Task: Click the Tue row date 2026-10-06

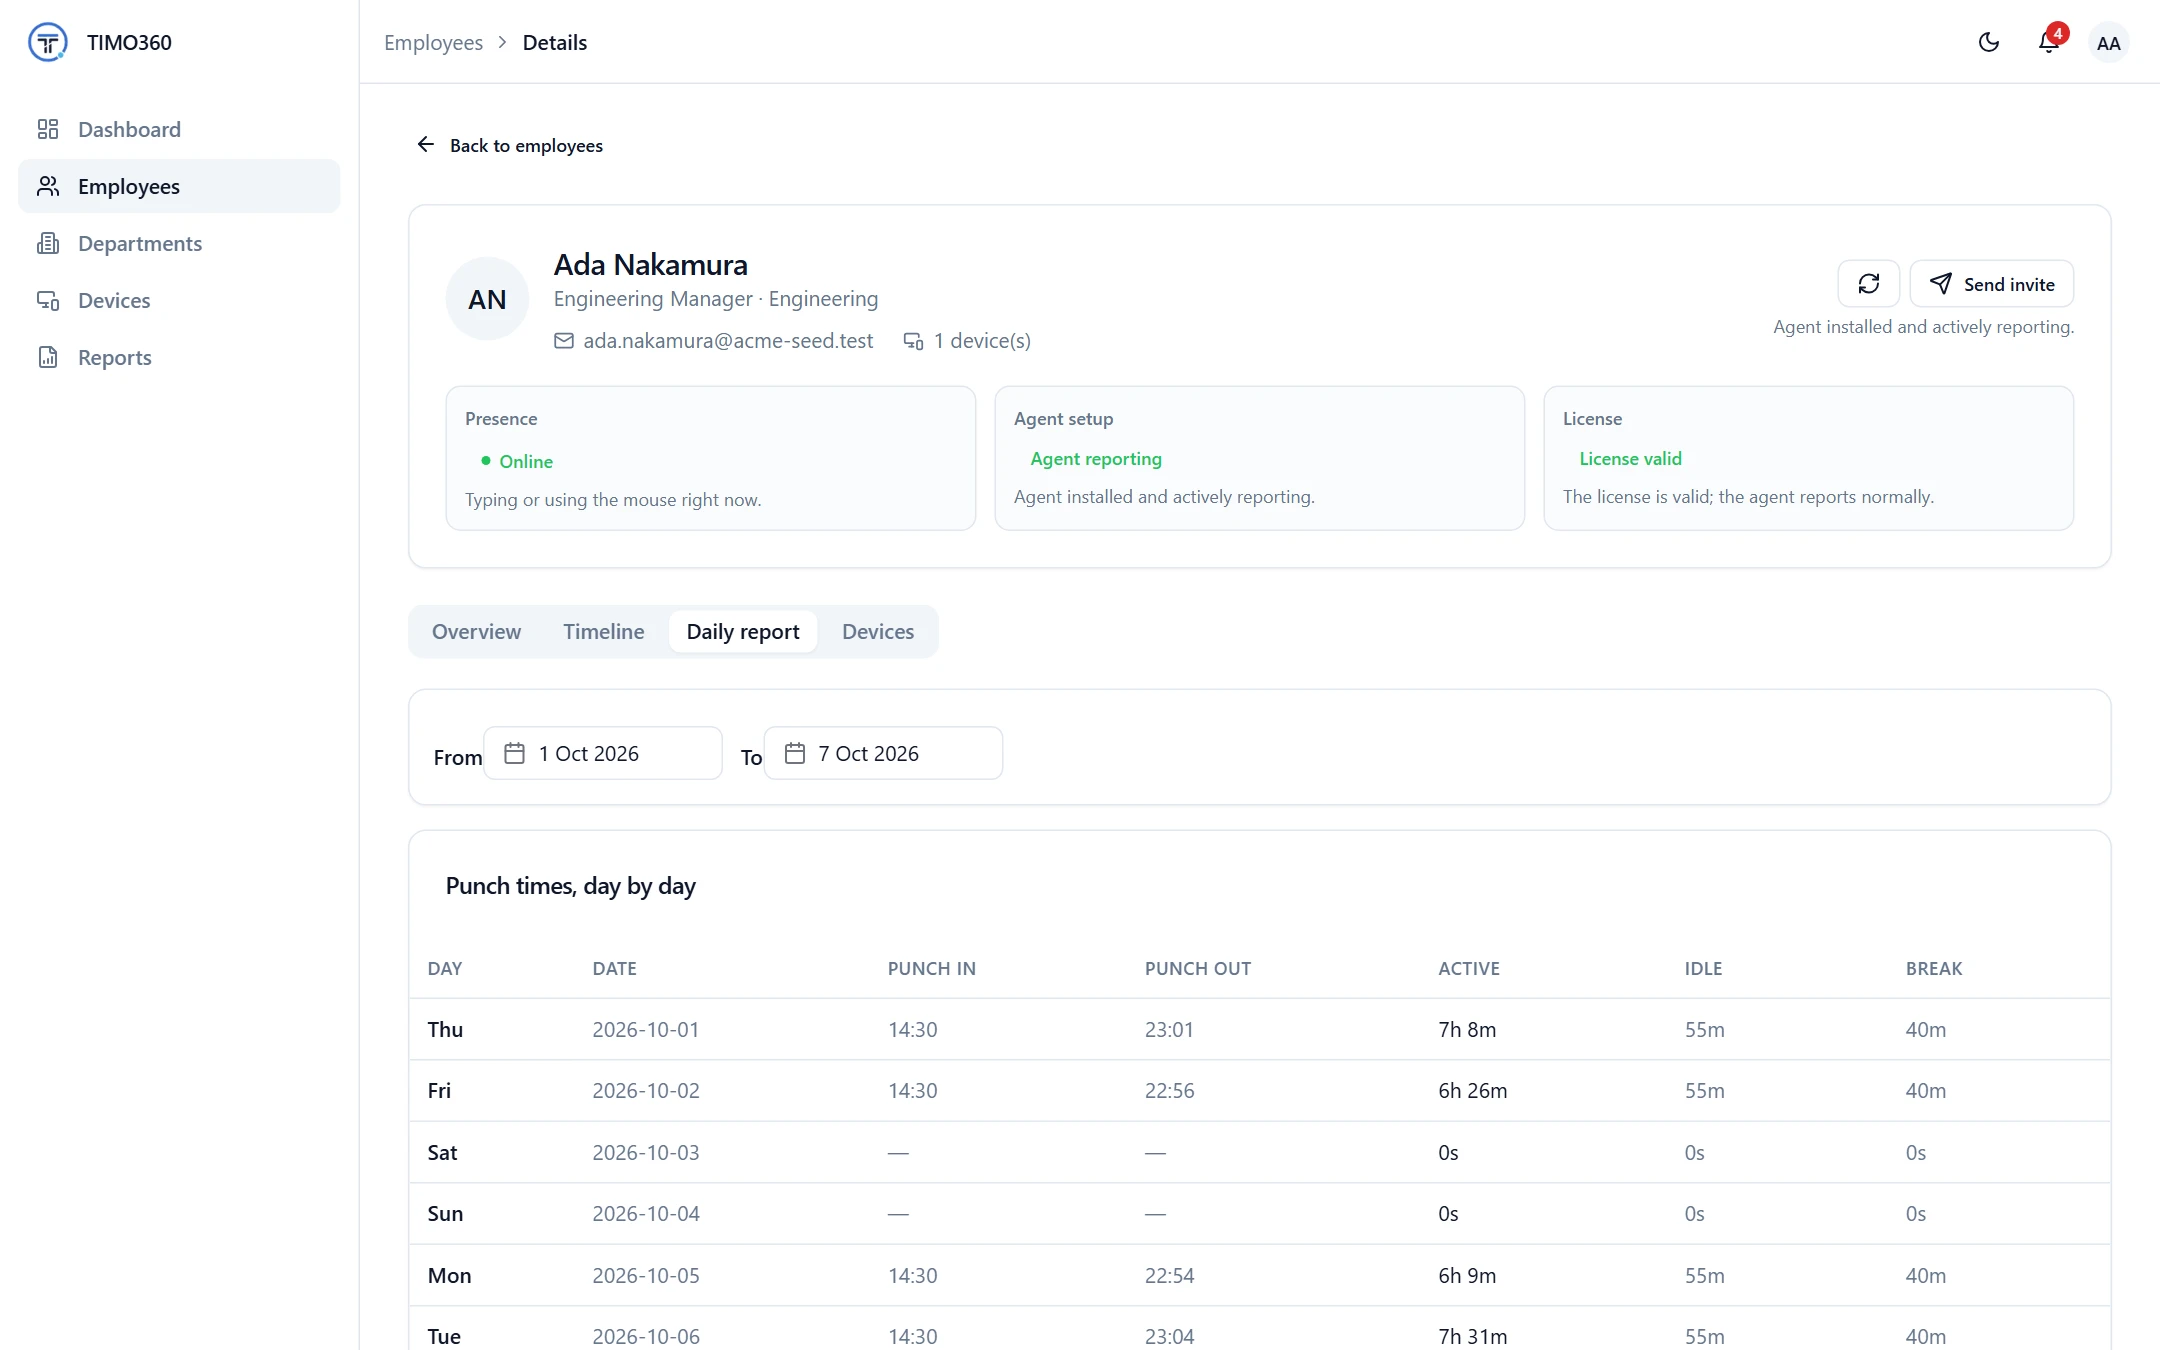Action: (x=646, y=1337)
